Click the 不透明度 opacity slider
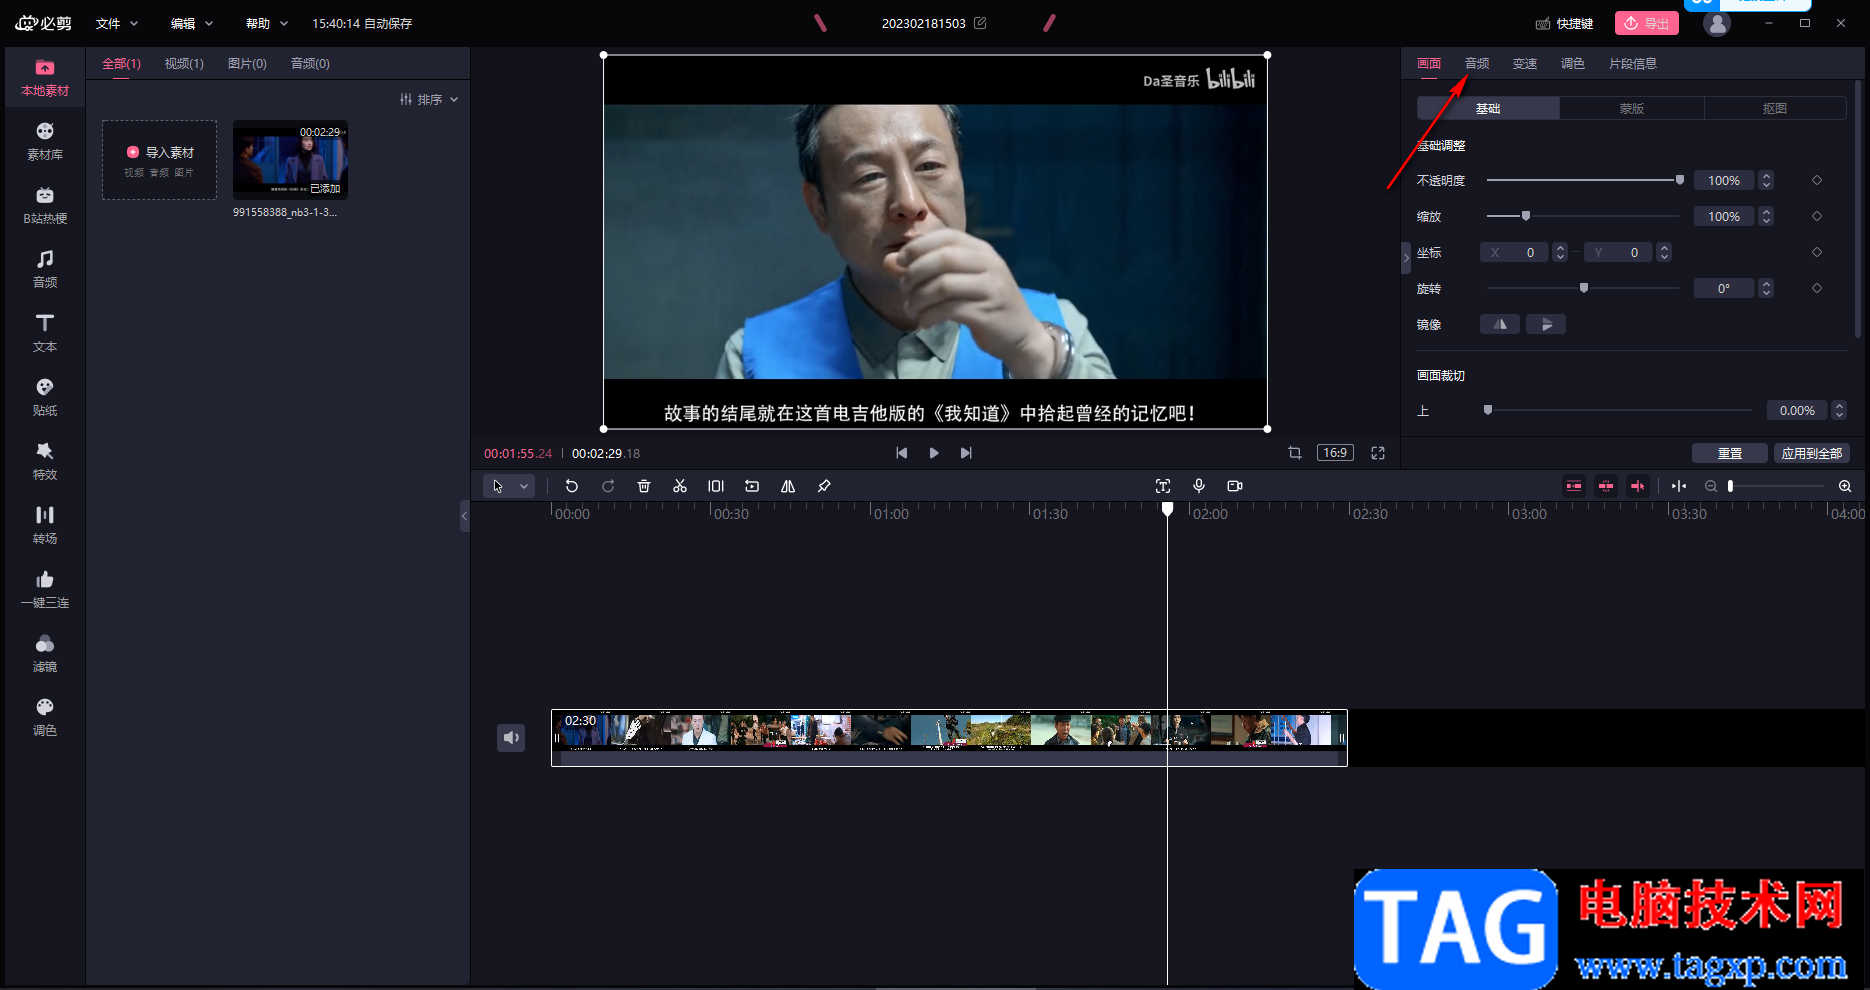This screenshot has width=1870, height=990. (1583, 180)
